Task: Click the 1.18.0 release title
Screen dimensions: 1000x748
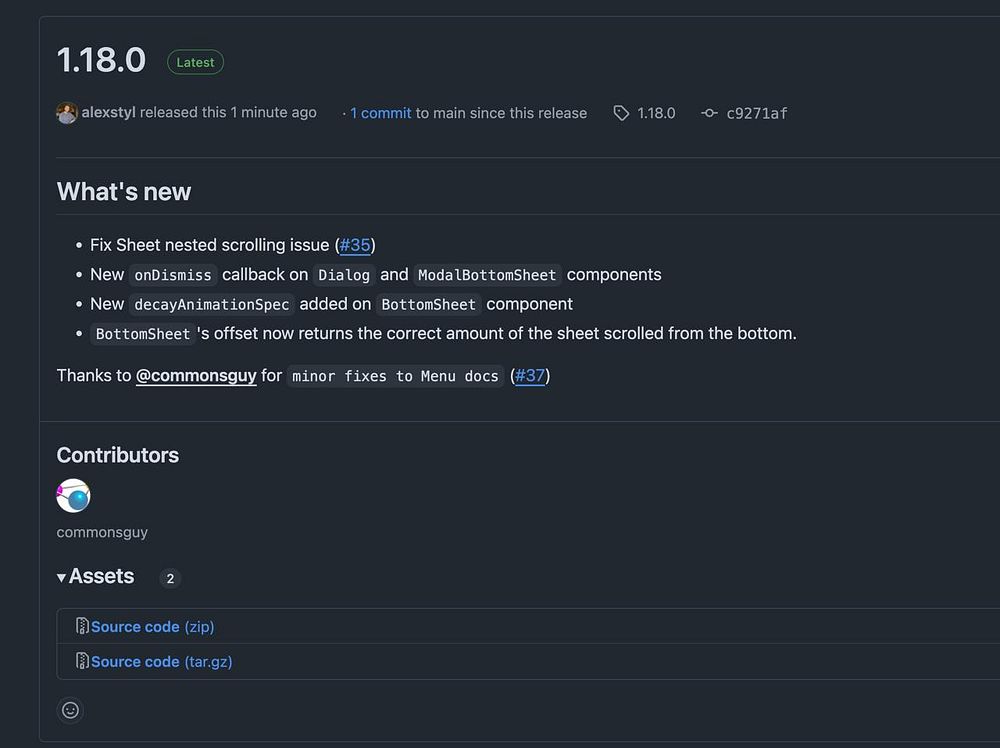Action: 102,60
